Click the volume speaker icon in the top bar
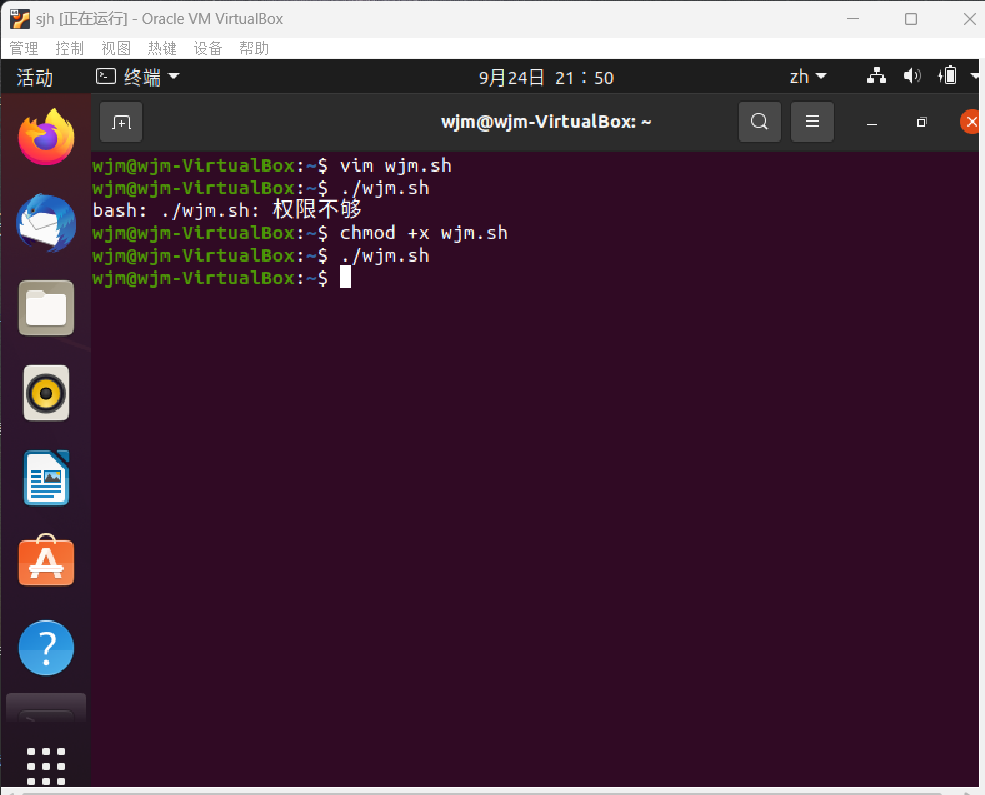Image resolution: width=985 pixels, height=795 pixels. (x=912, y=77)
